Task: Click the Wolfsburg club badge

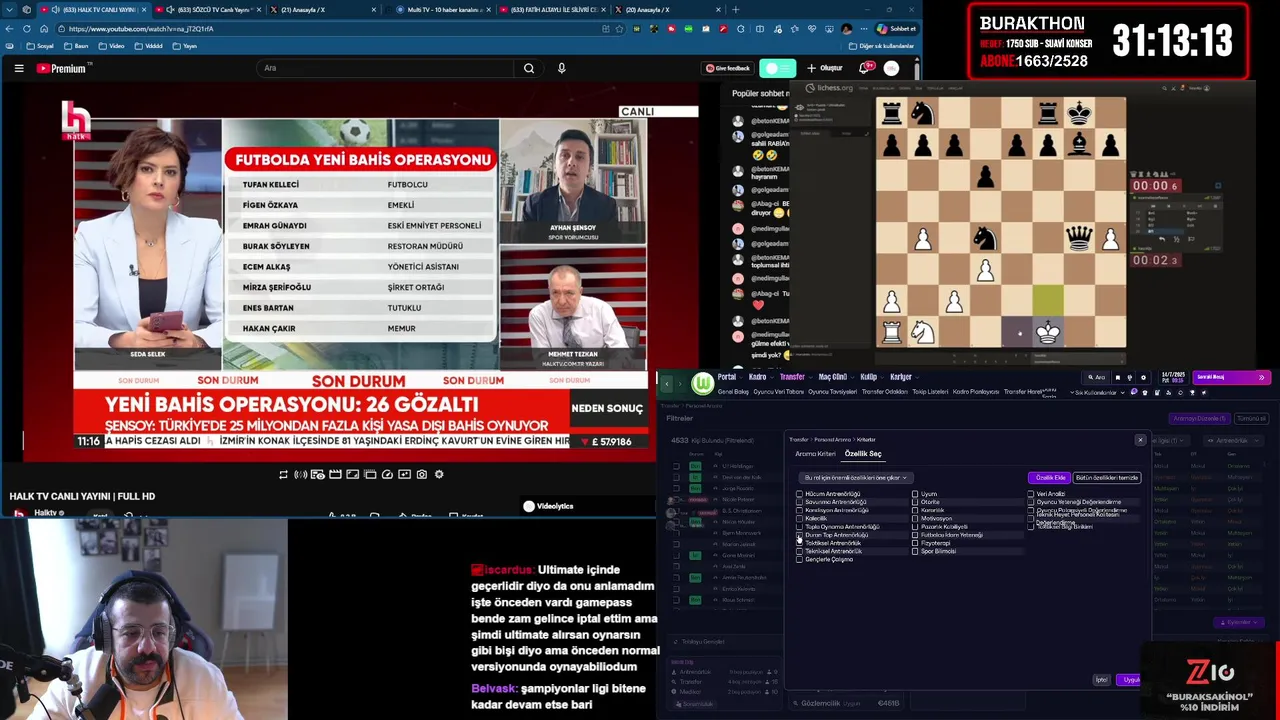Action: tap(704, 383)
